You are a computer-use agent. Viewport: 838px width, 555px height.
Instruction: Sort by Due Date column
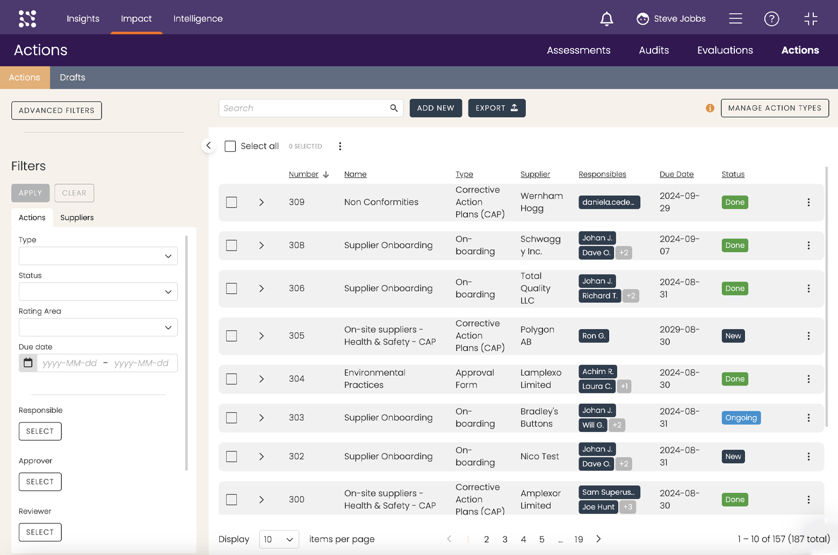676,174
